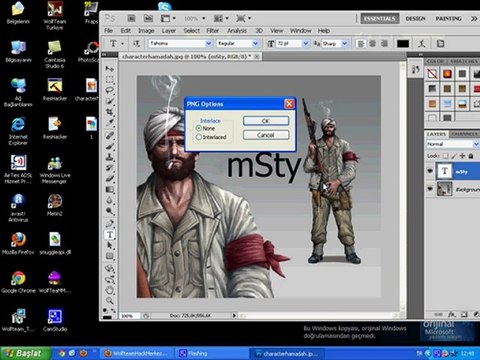Choose the None interlace option
This screenshot has height=360, width=480.
tap(199, 128)
